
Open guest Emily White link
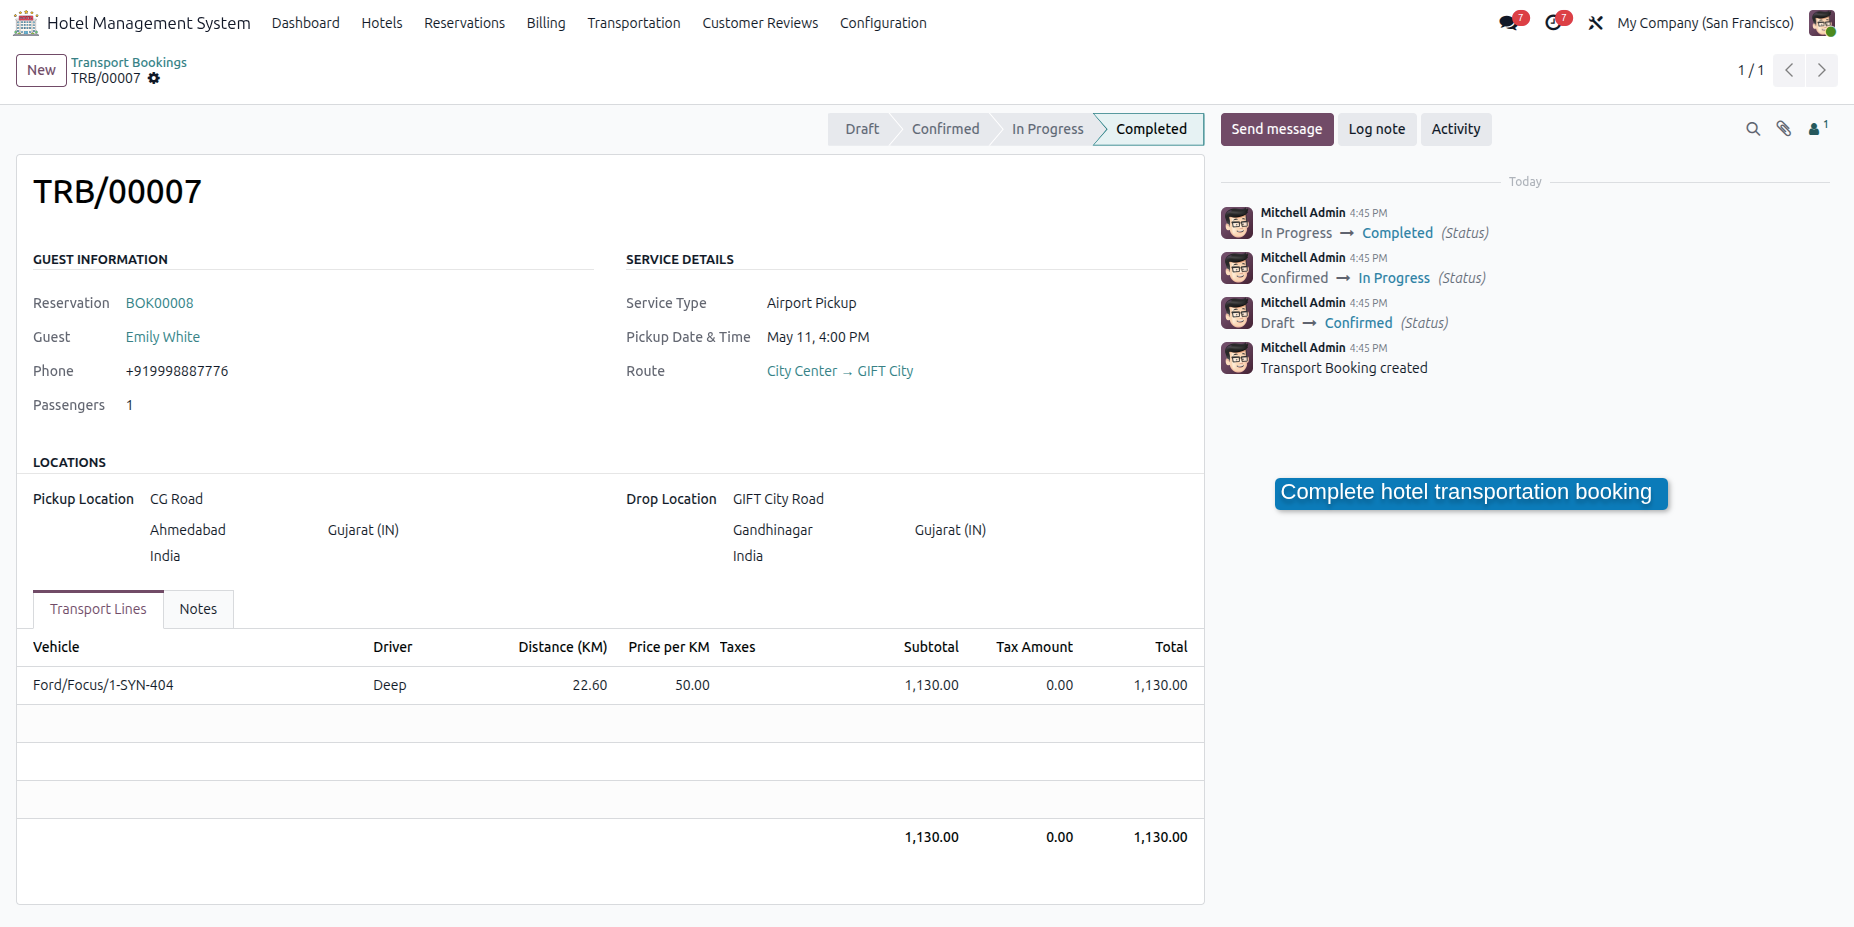[163, 337]
